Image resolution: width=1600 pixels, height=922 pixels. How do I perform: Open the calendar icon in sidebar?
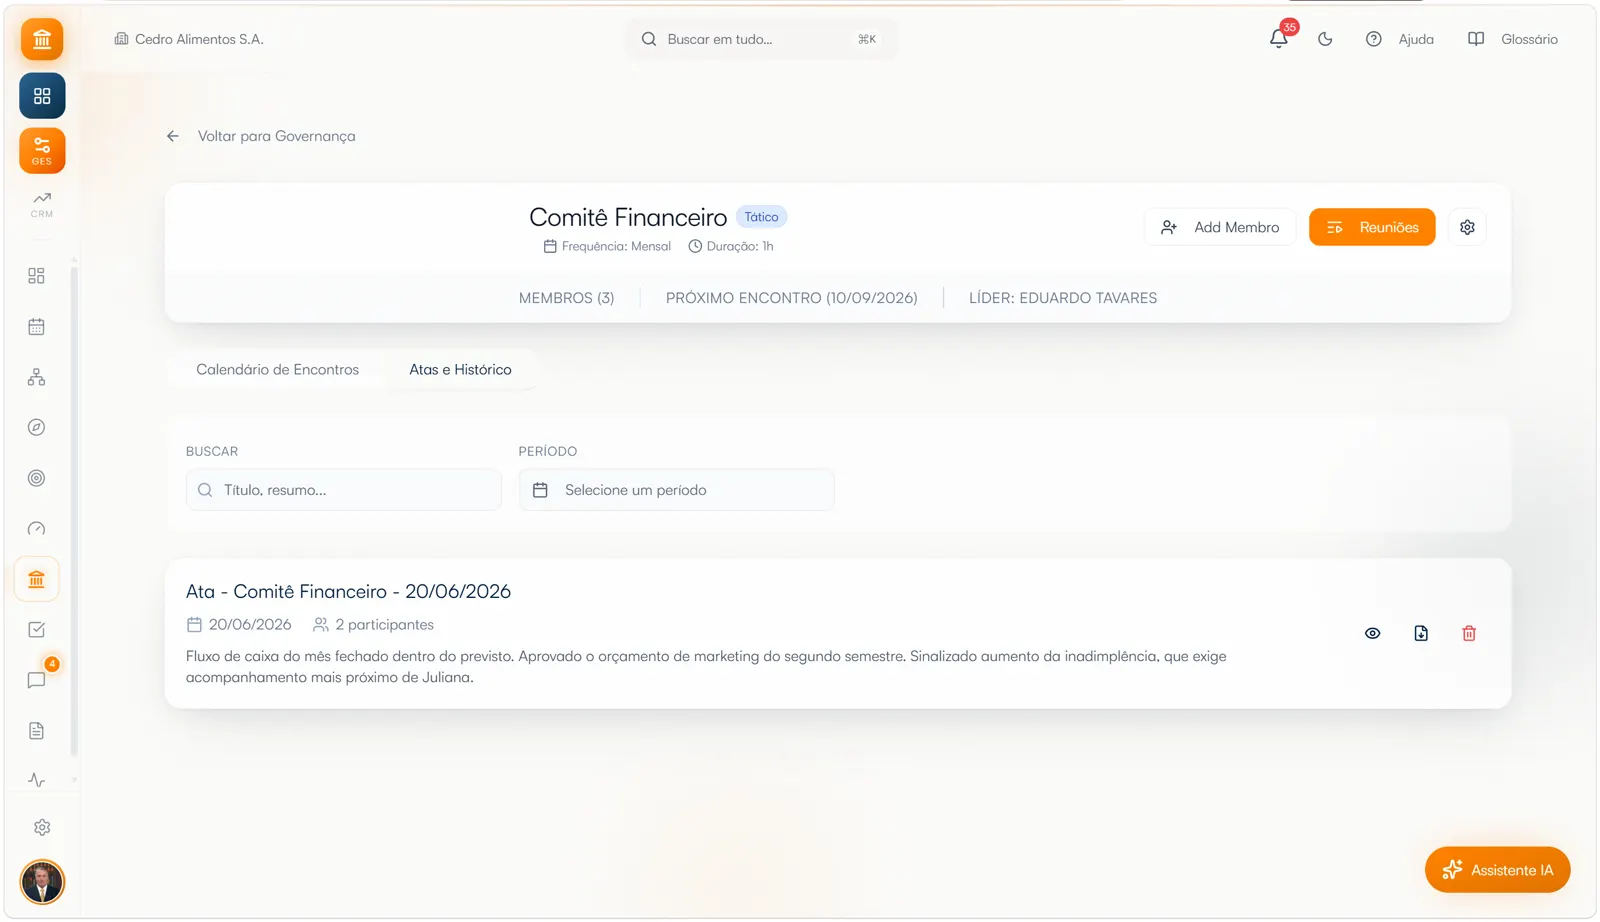[37, 327]
